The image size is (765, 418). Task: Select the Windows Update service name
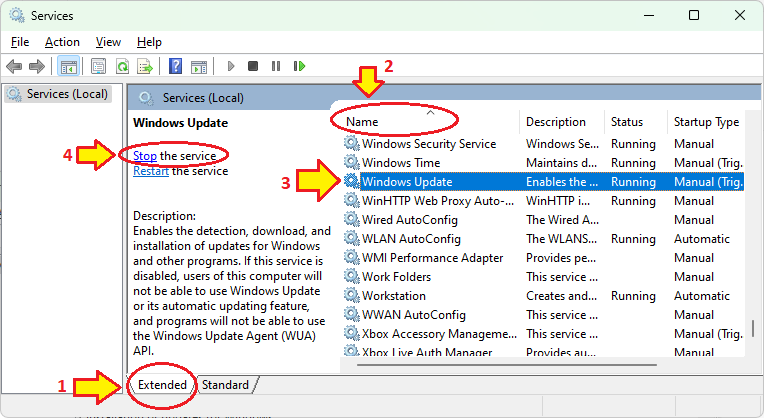[407, 182]
